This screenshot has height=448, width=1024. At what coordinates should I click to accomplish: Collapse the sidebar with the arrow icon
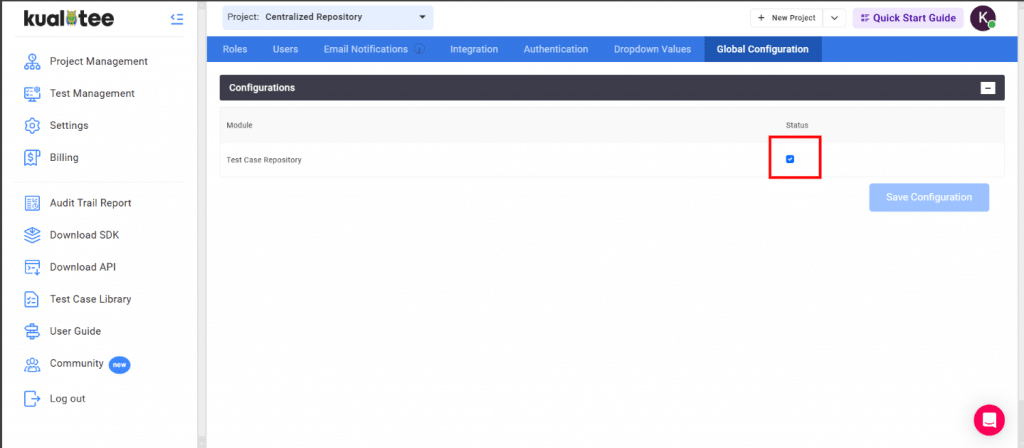176,18
